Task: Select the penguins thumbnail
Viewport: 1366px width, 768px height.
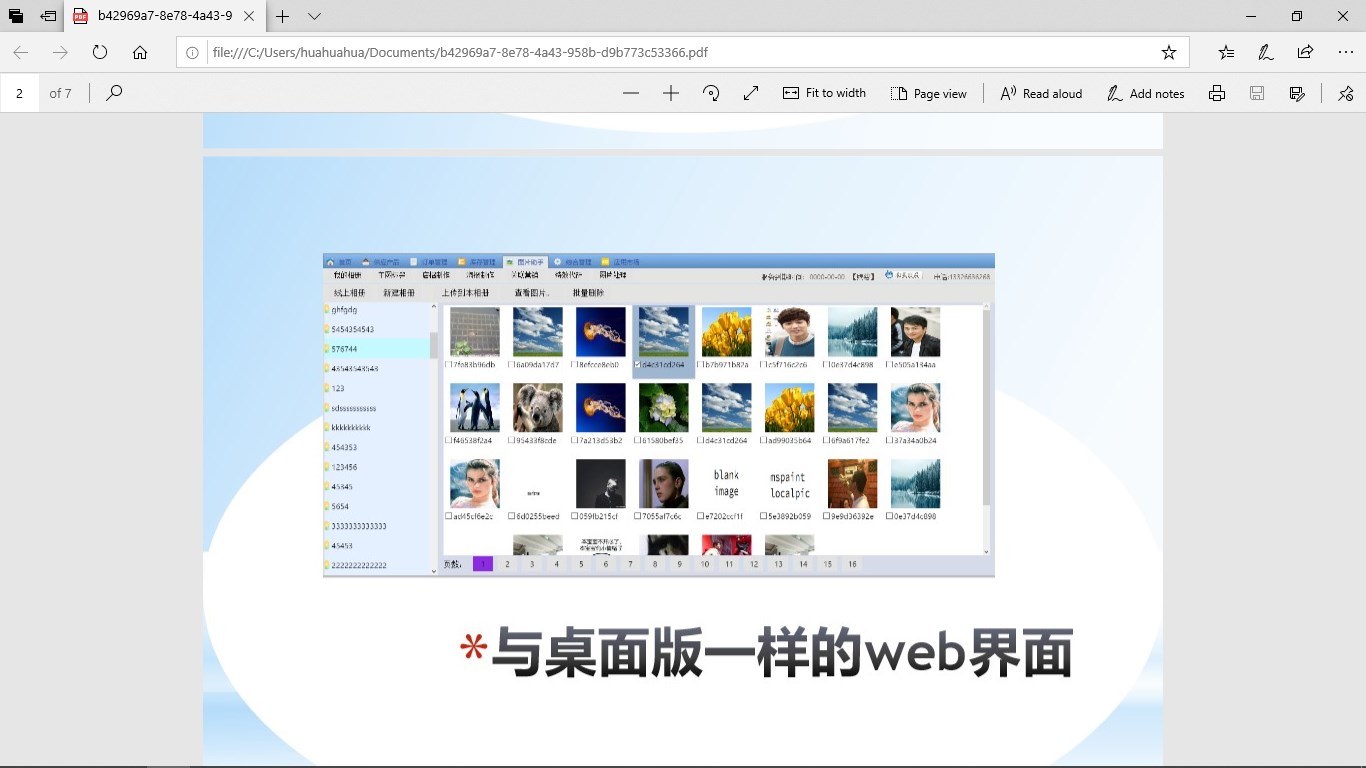Action: [x=475, y=408]
